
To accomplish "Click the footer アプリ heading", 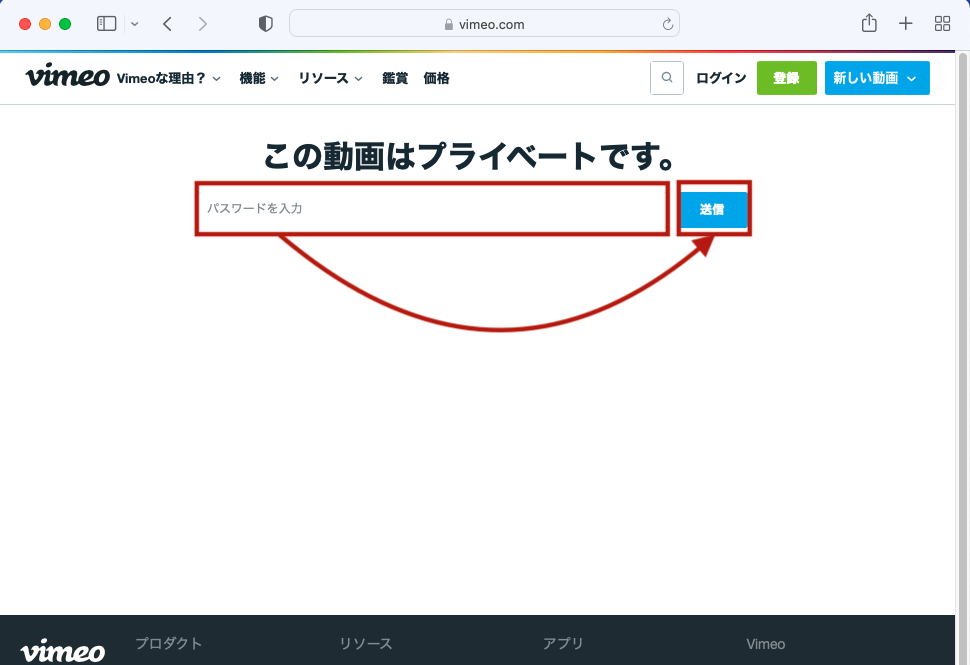I will click(x=563, y=643).
